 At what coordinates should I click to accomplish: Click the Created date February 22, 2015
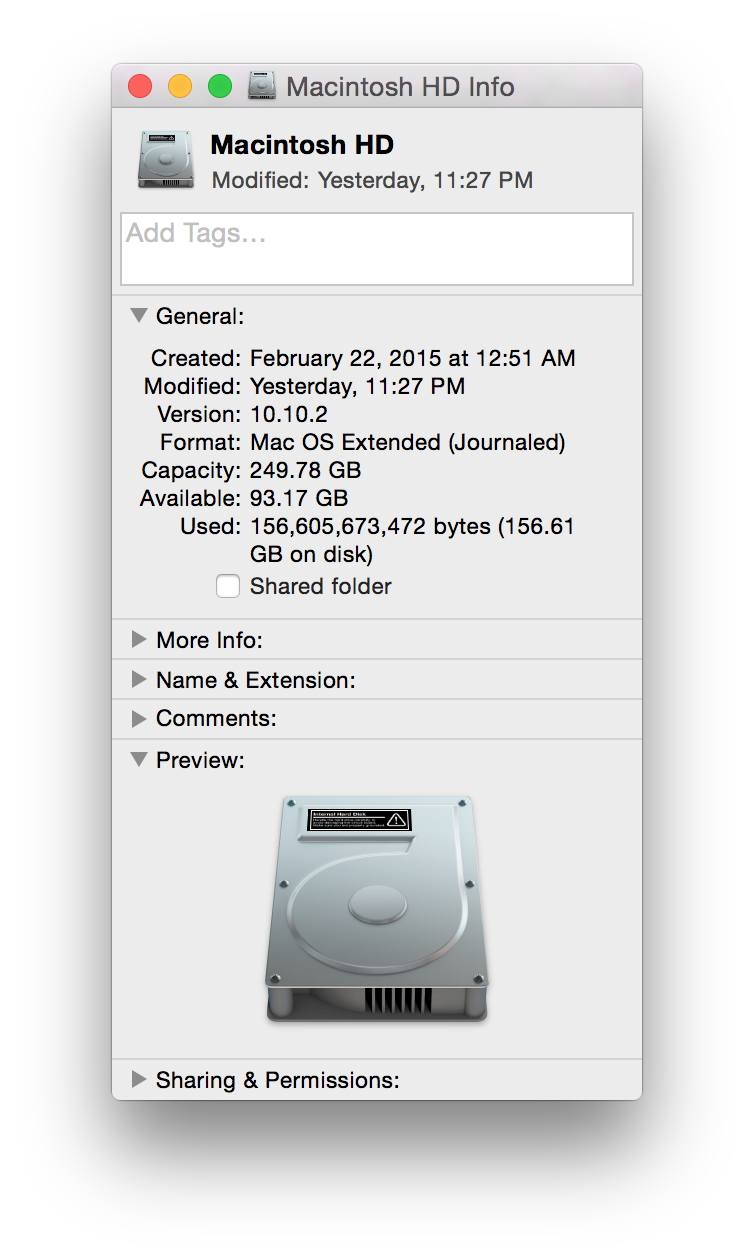(412, 358)
